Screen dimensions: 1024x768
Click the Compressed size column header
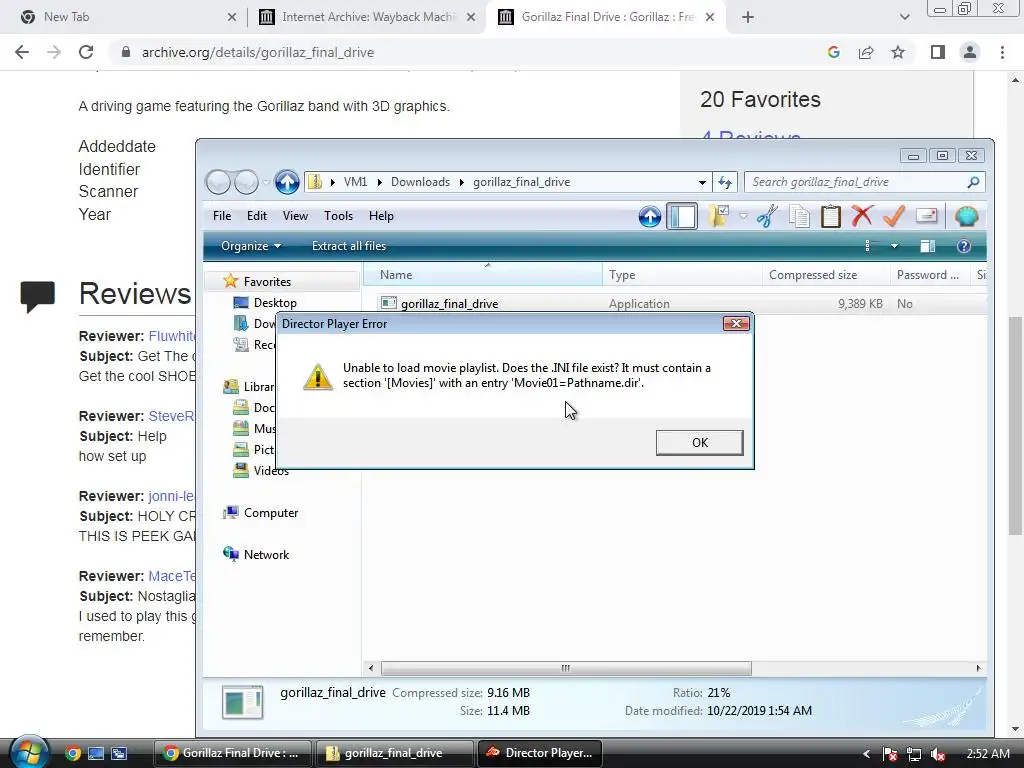click(x=825, y=275)
